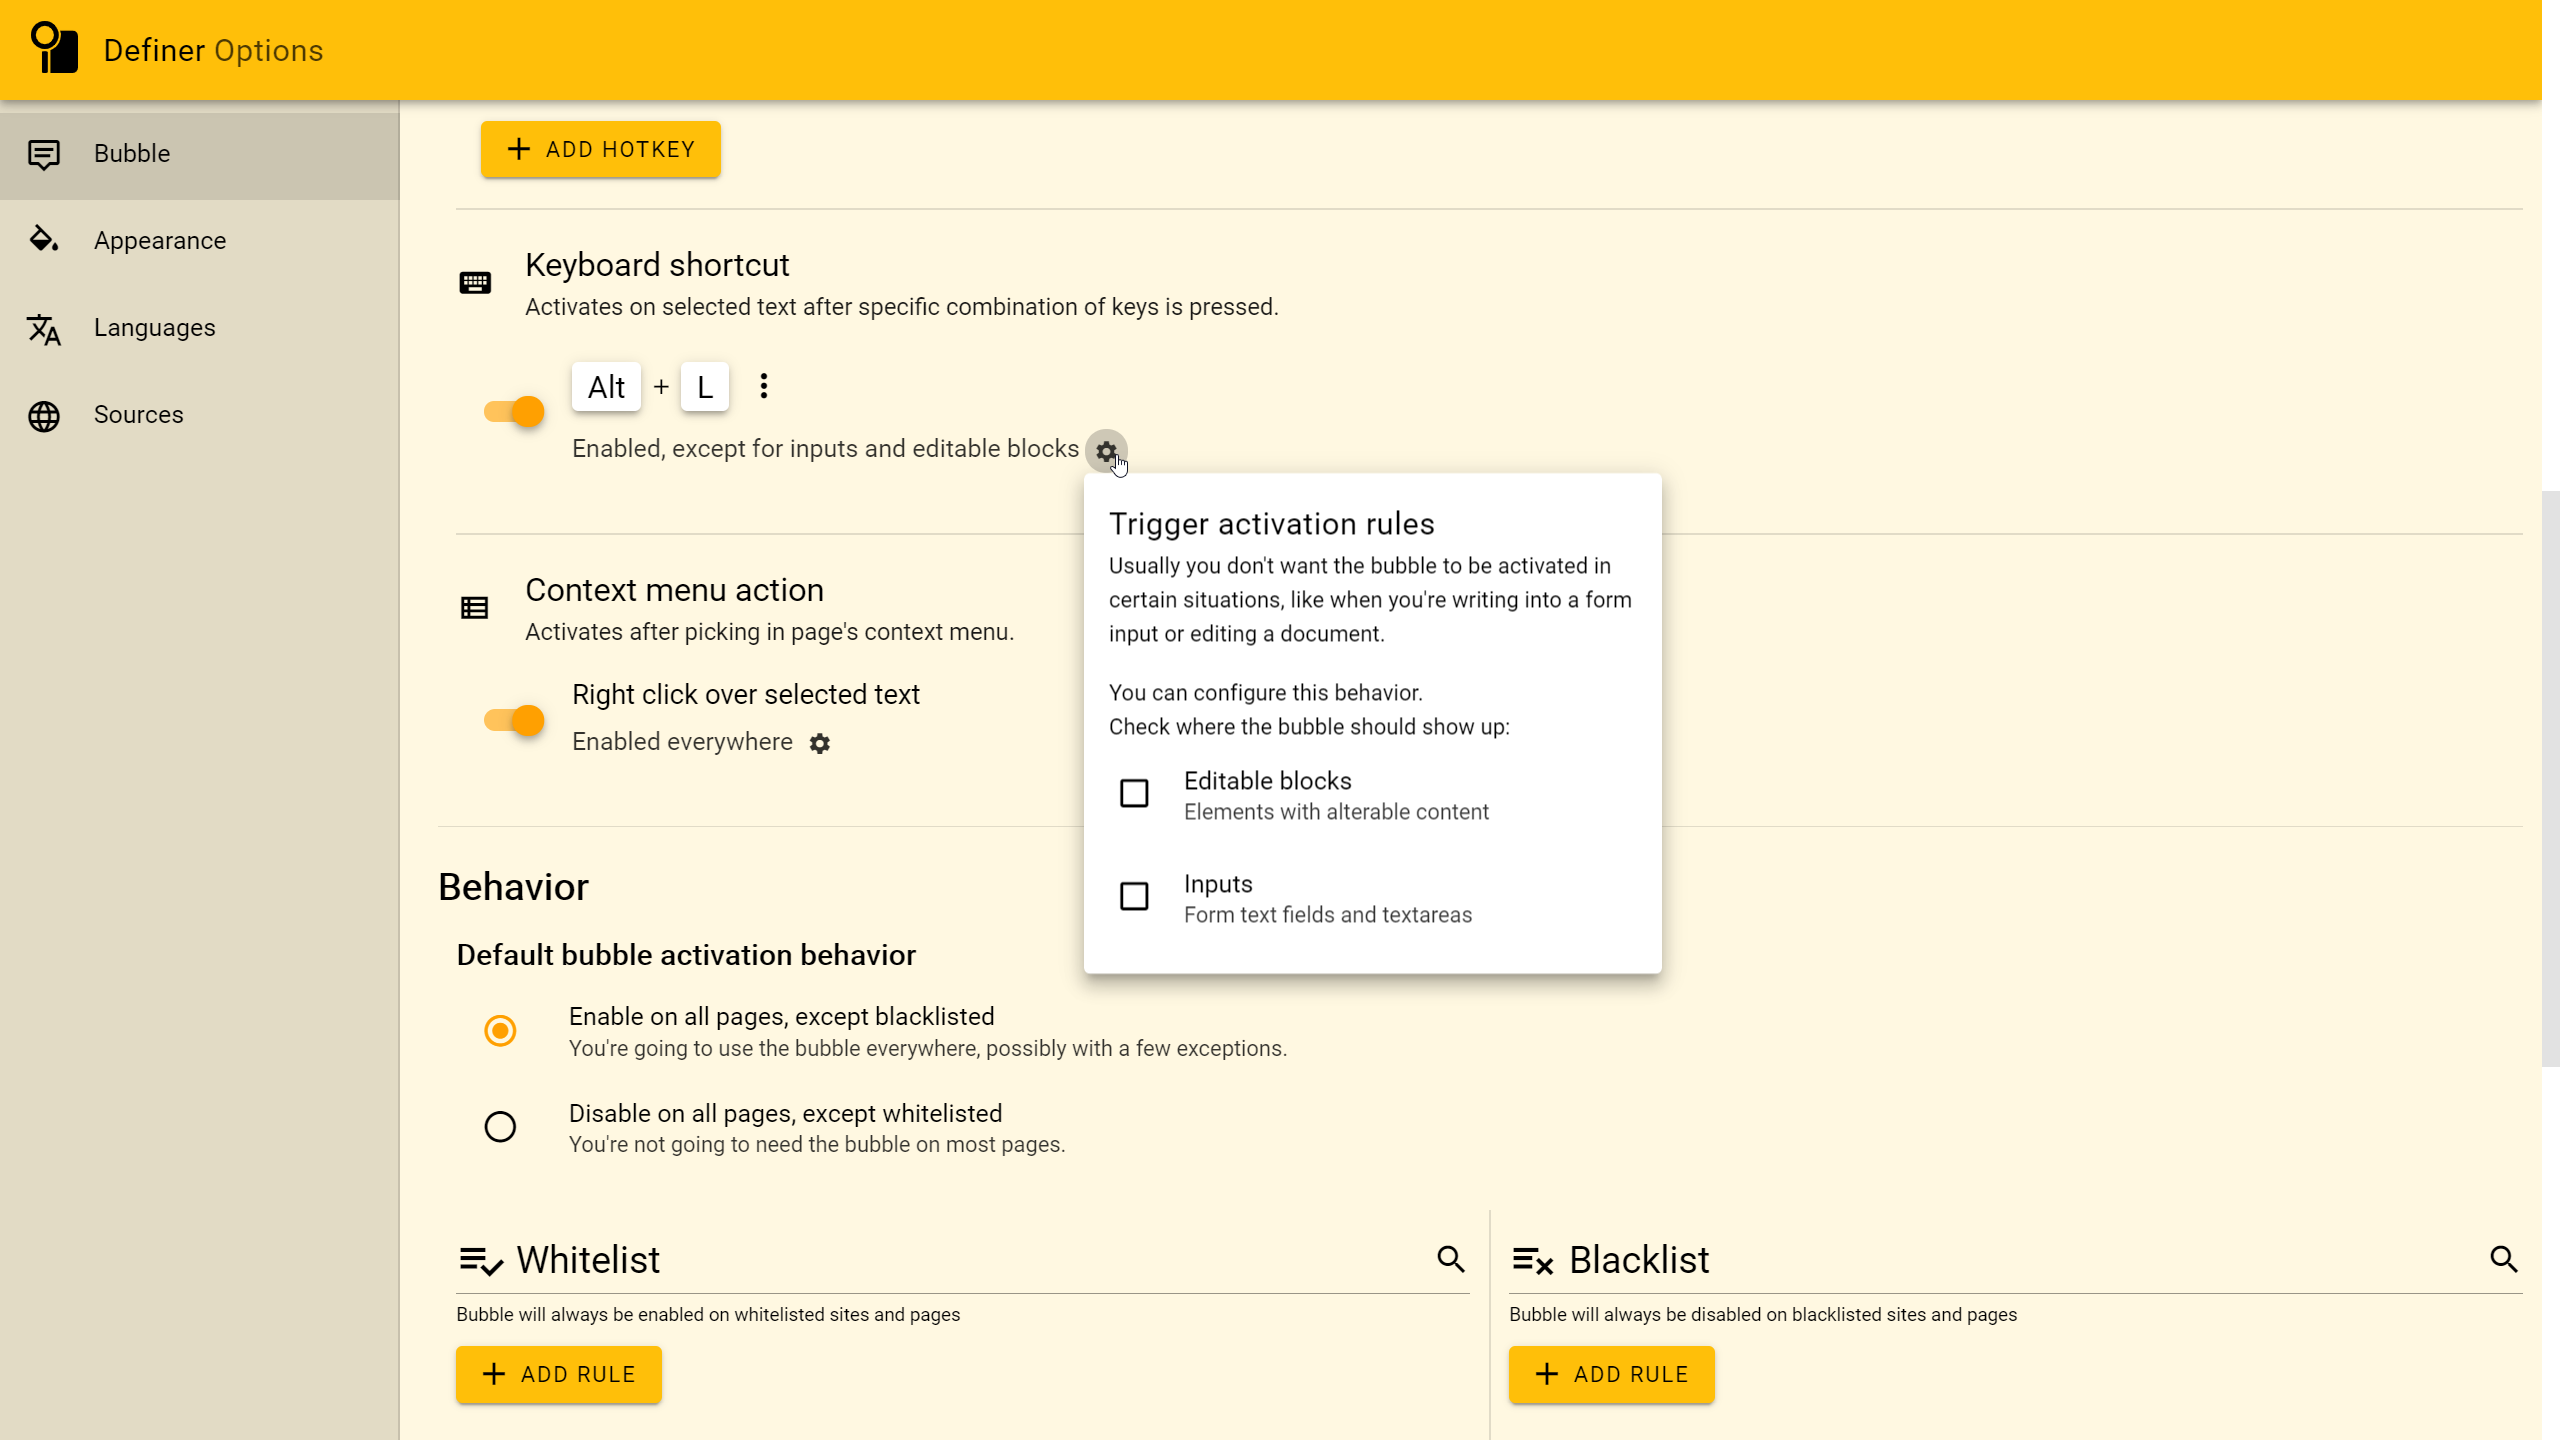Open the Appearance section

(x=160, y=241)
